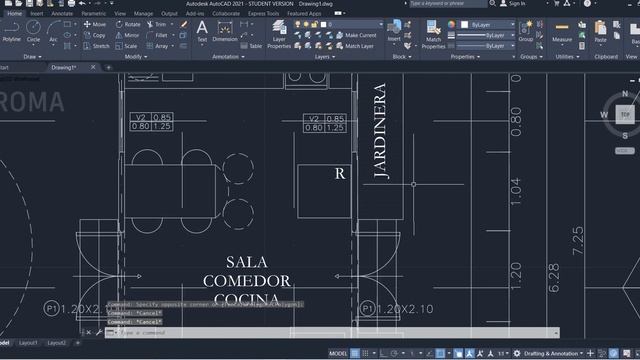Screen dimensions: 640x360
Task: Expand the Block panel
Action: pyautogui.click(x=402, y=57)
